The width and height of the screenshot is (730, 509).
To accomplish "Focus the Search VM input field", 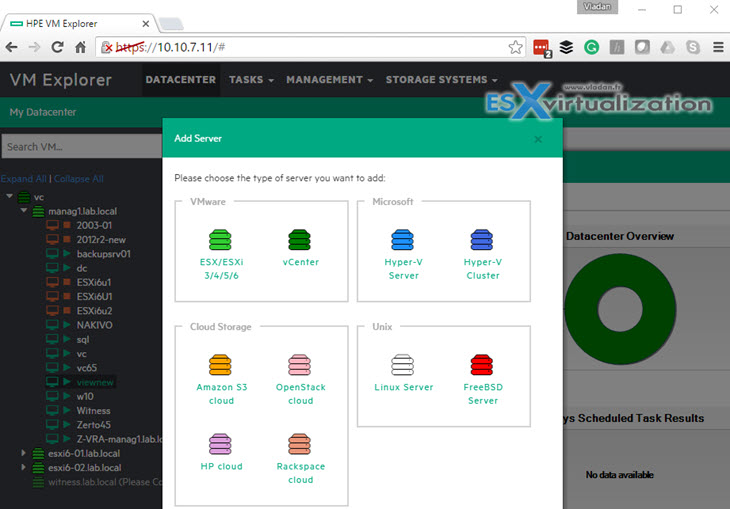I will [82, 147].
